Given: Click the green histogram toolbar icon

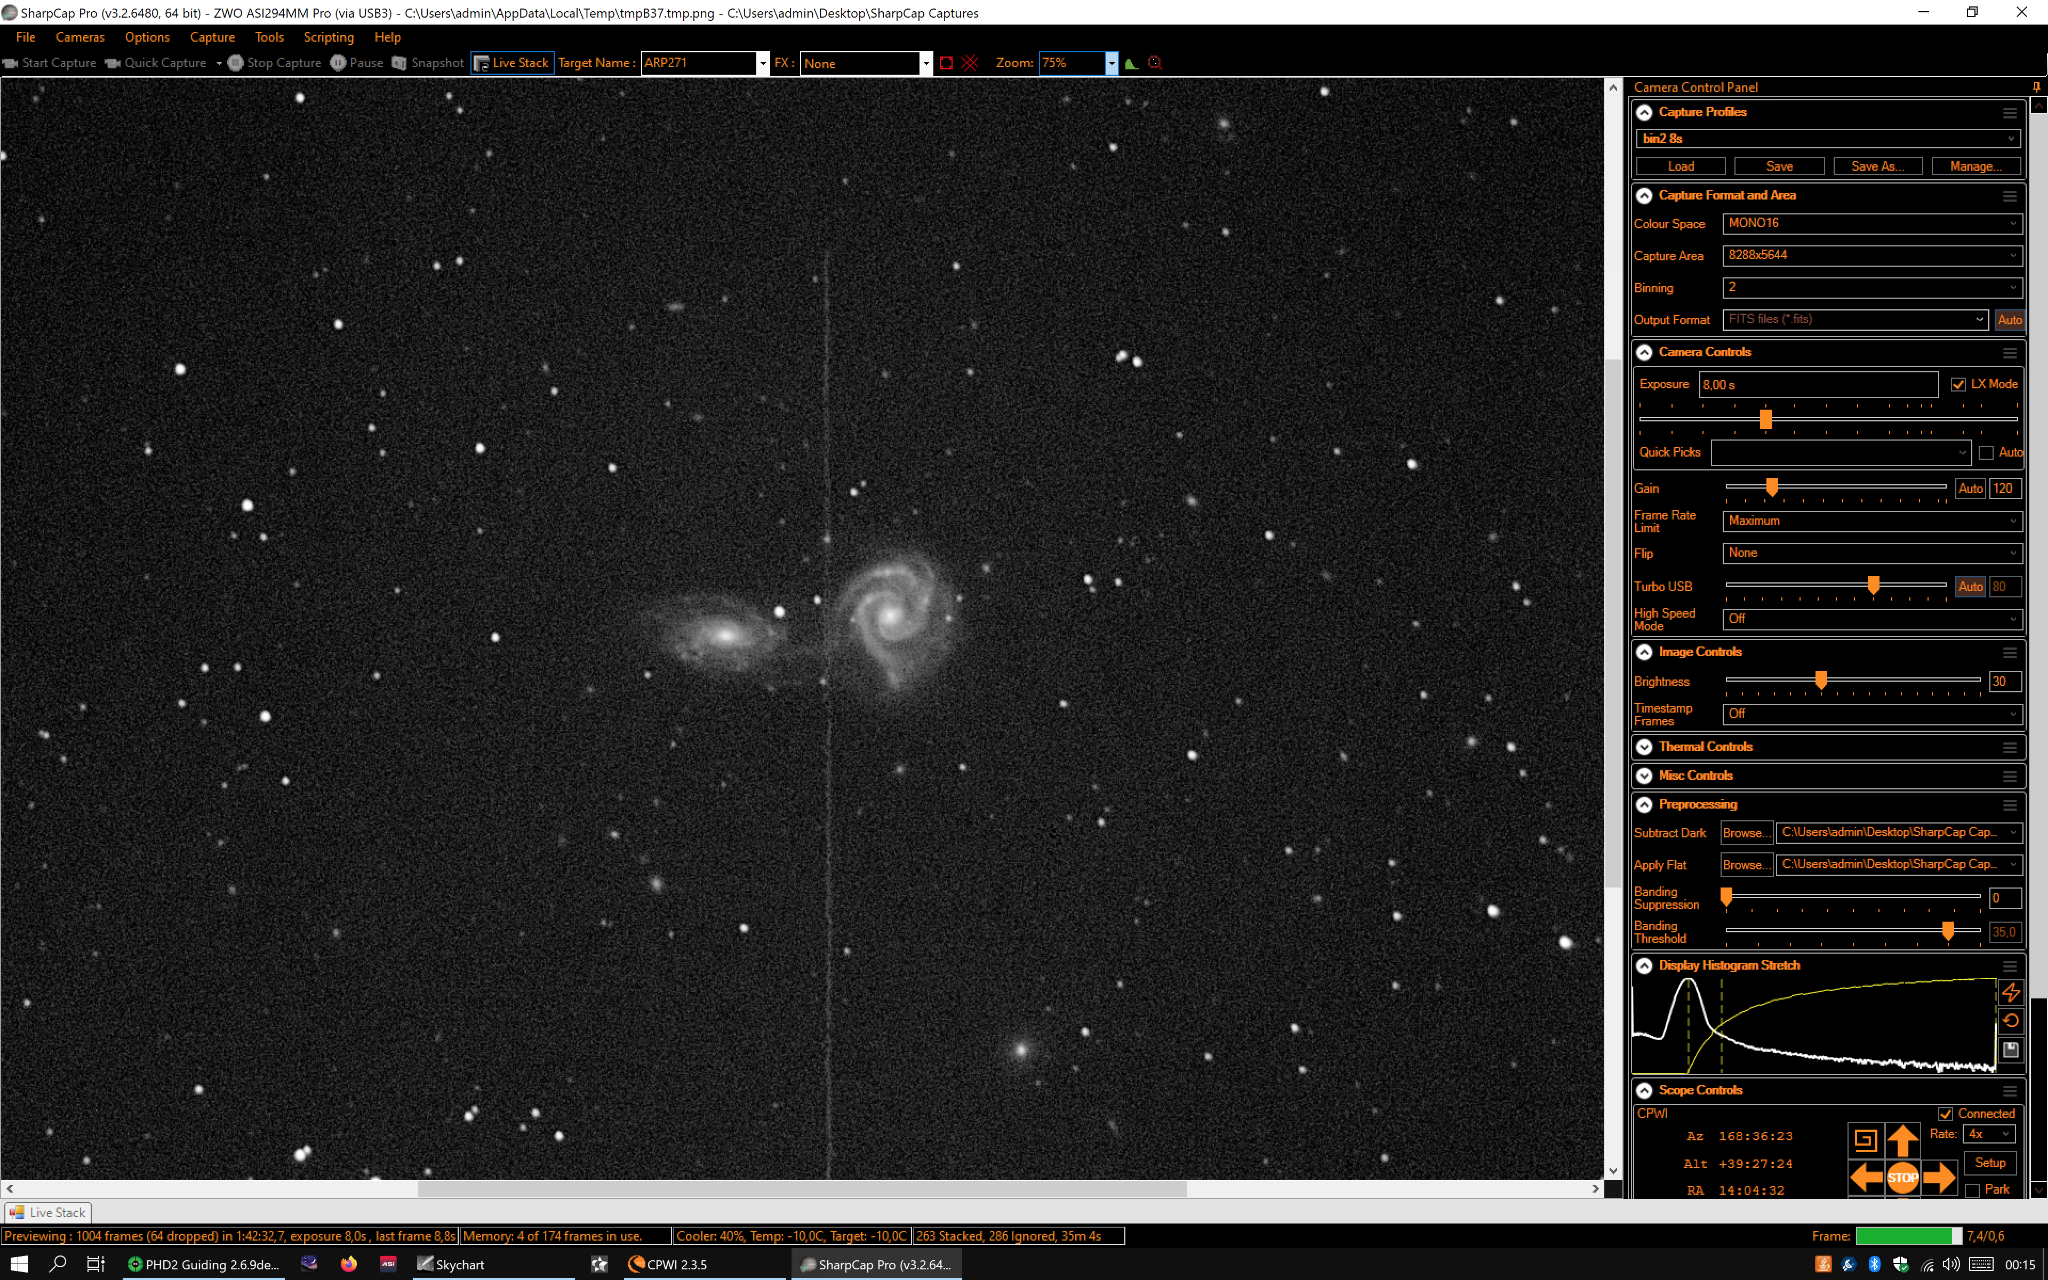Looking at the screenshot, I should [x=1131, y=63].
